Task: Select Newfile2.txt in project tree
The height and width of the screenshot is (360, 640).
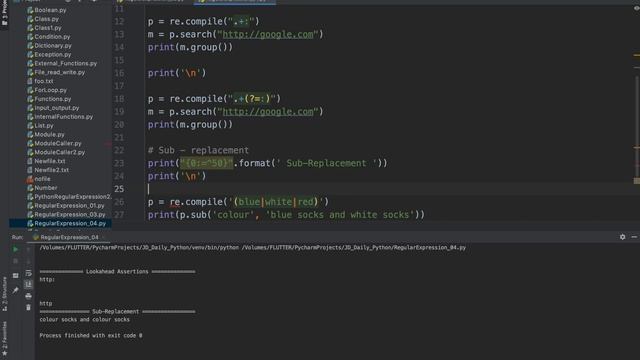Action: (51, 170)
